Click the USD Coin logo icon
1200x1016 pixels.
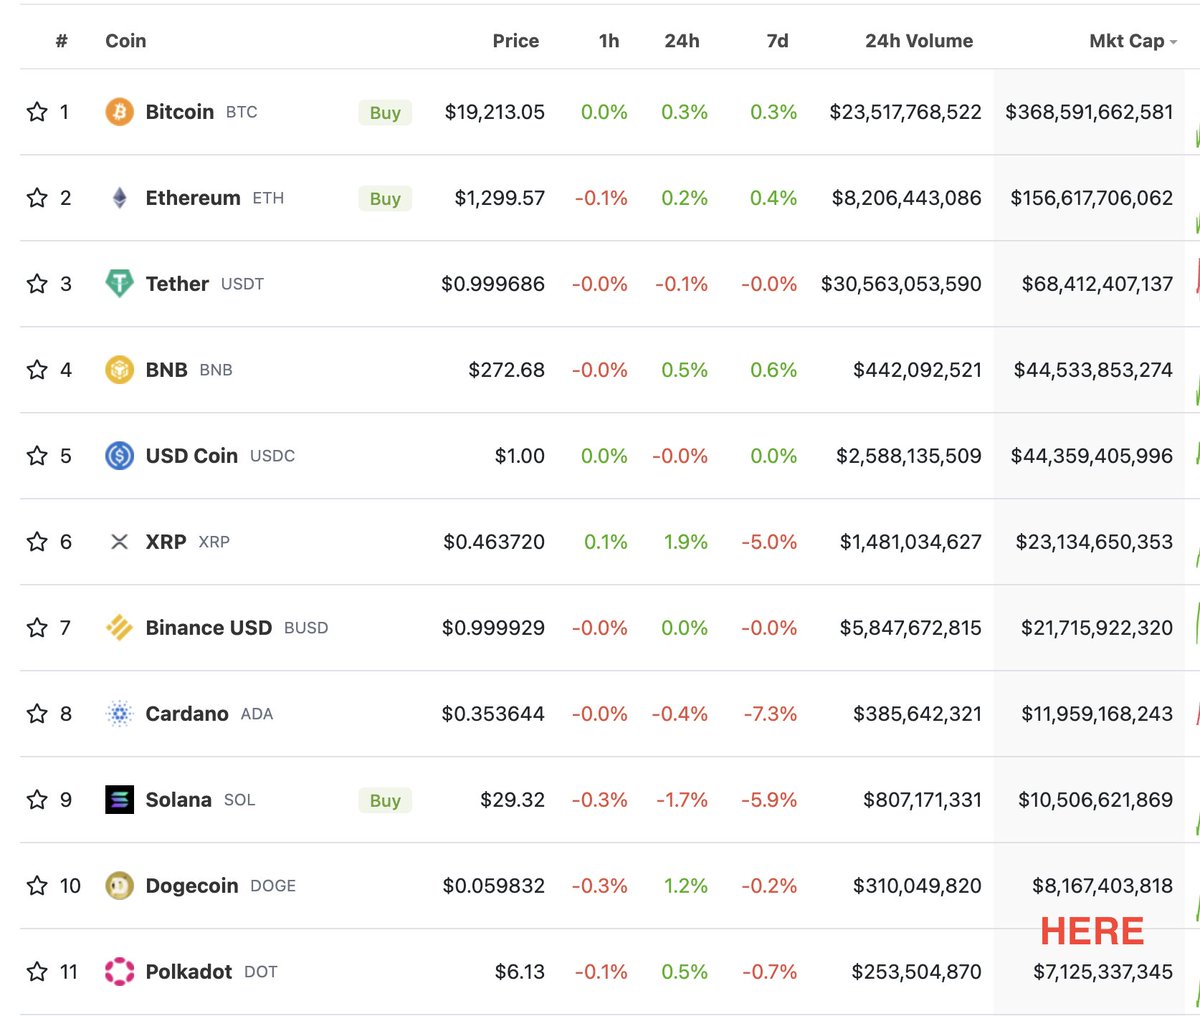coord(119,456)
